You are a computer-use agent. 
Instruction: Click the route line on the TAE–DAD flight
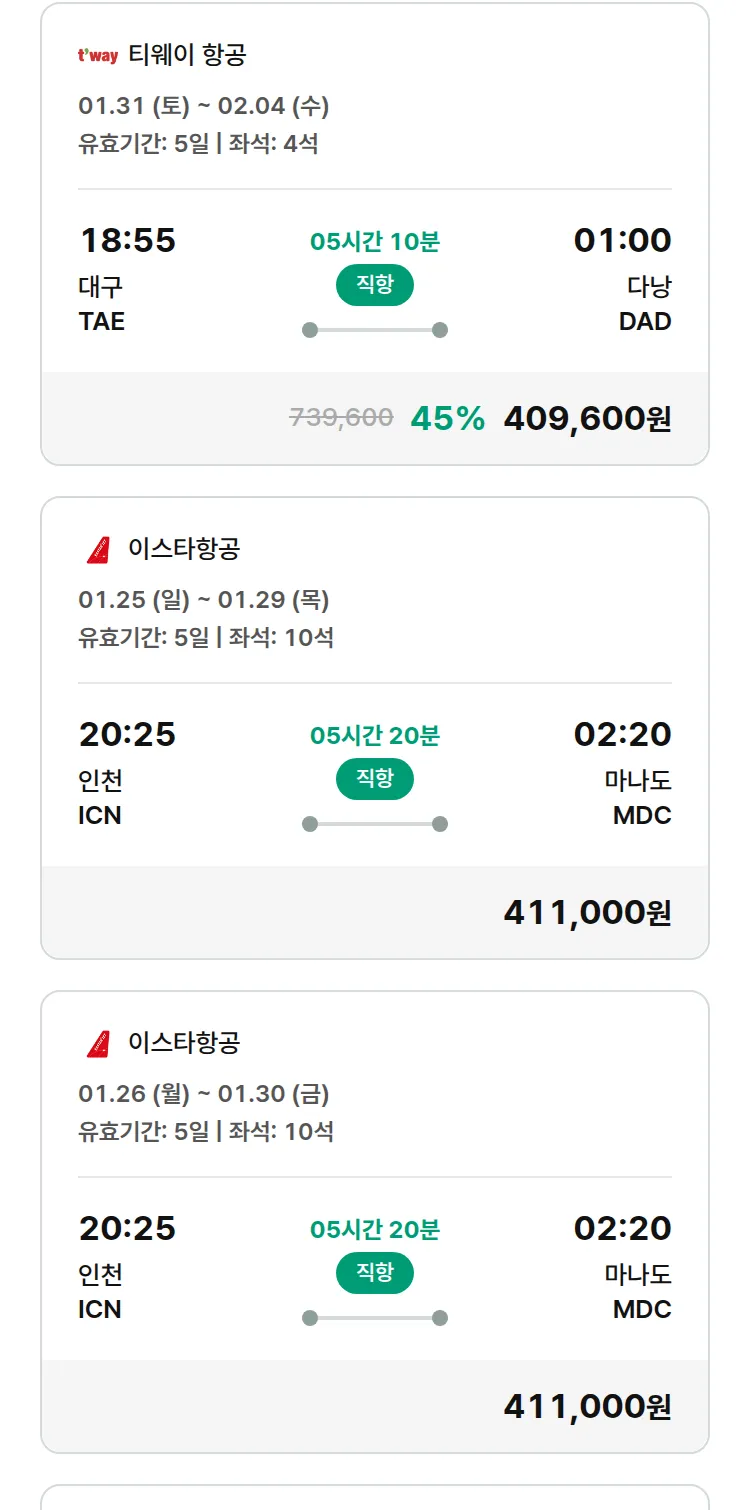pos(374,330)
